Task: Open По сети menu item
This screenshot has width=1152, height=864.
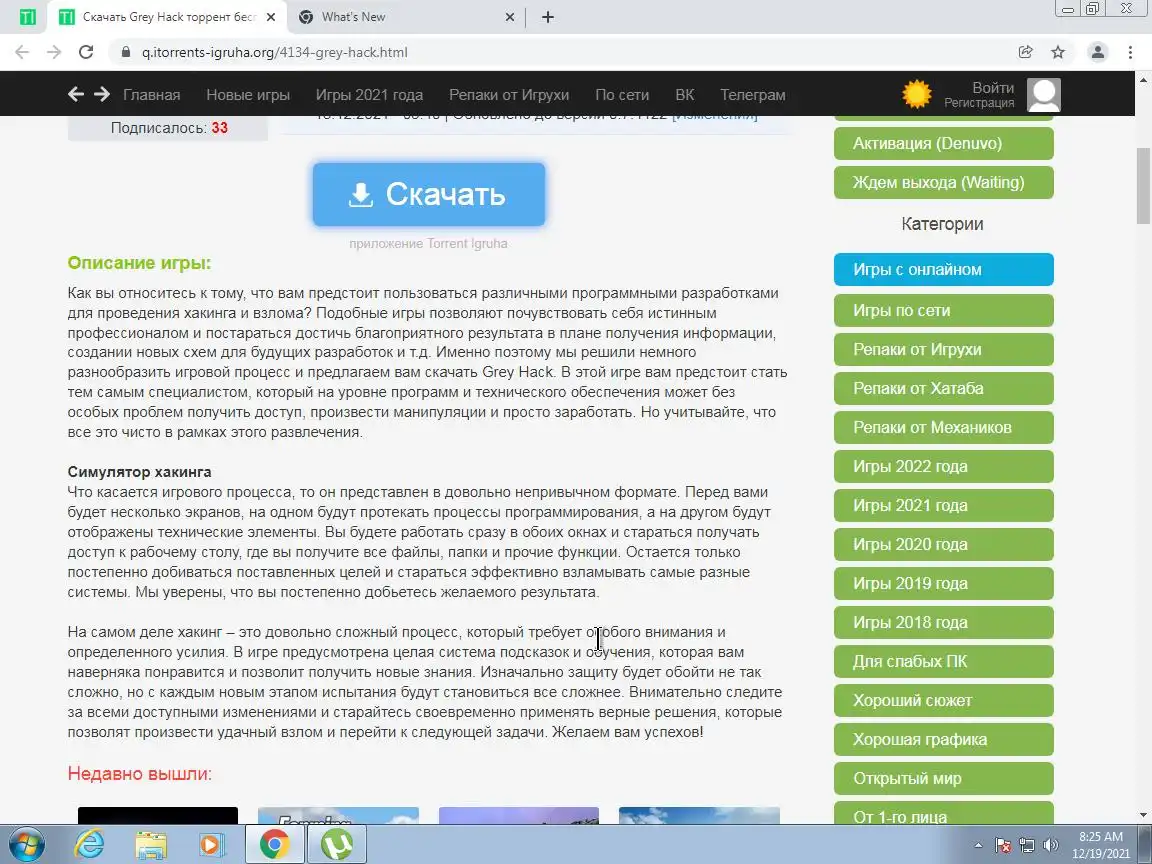Action: point(622,95)
